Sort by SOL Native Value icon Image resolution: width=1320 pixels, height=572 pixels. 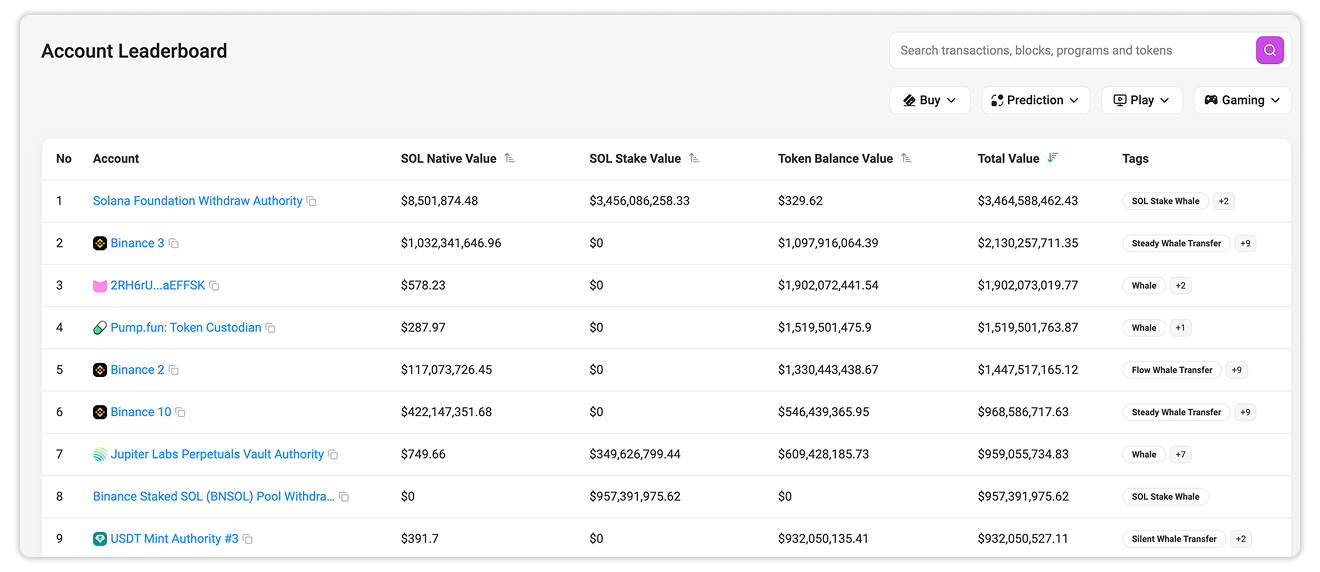coord(509,158)
